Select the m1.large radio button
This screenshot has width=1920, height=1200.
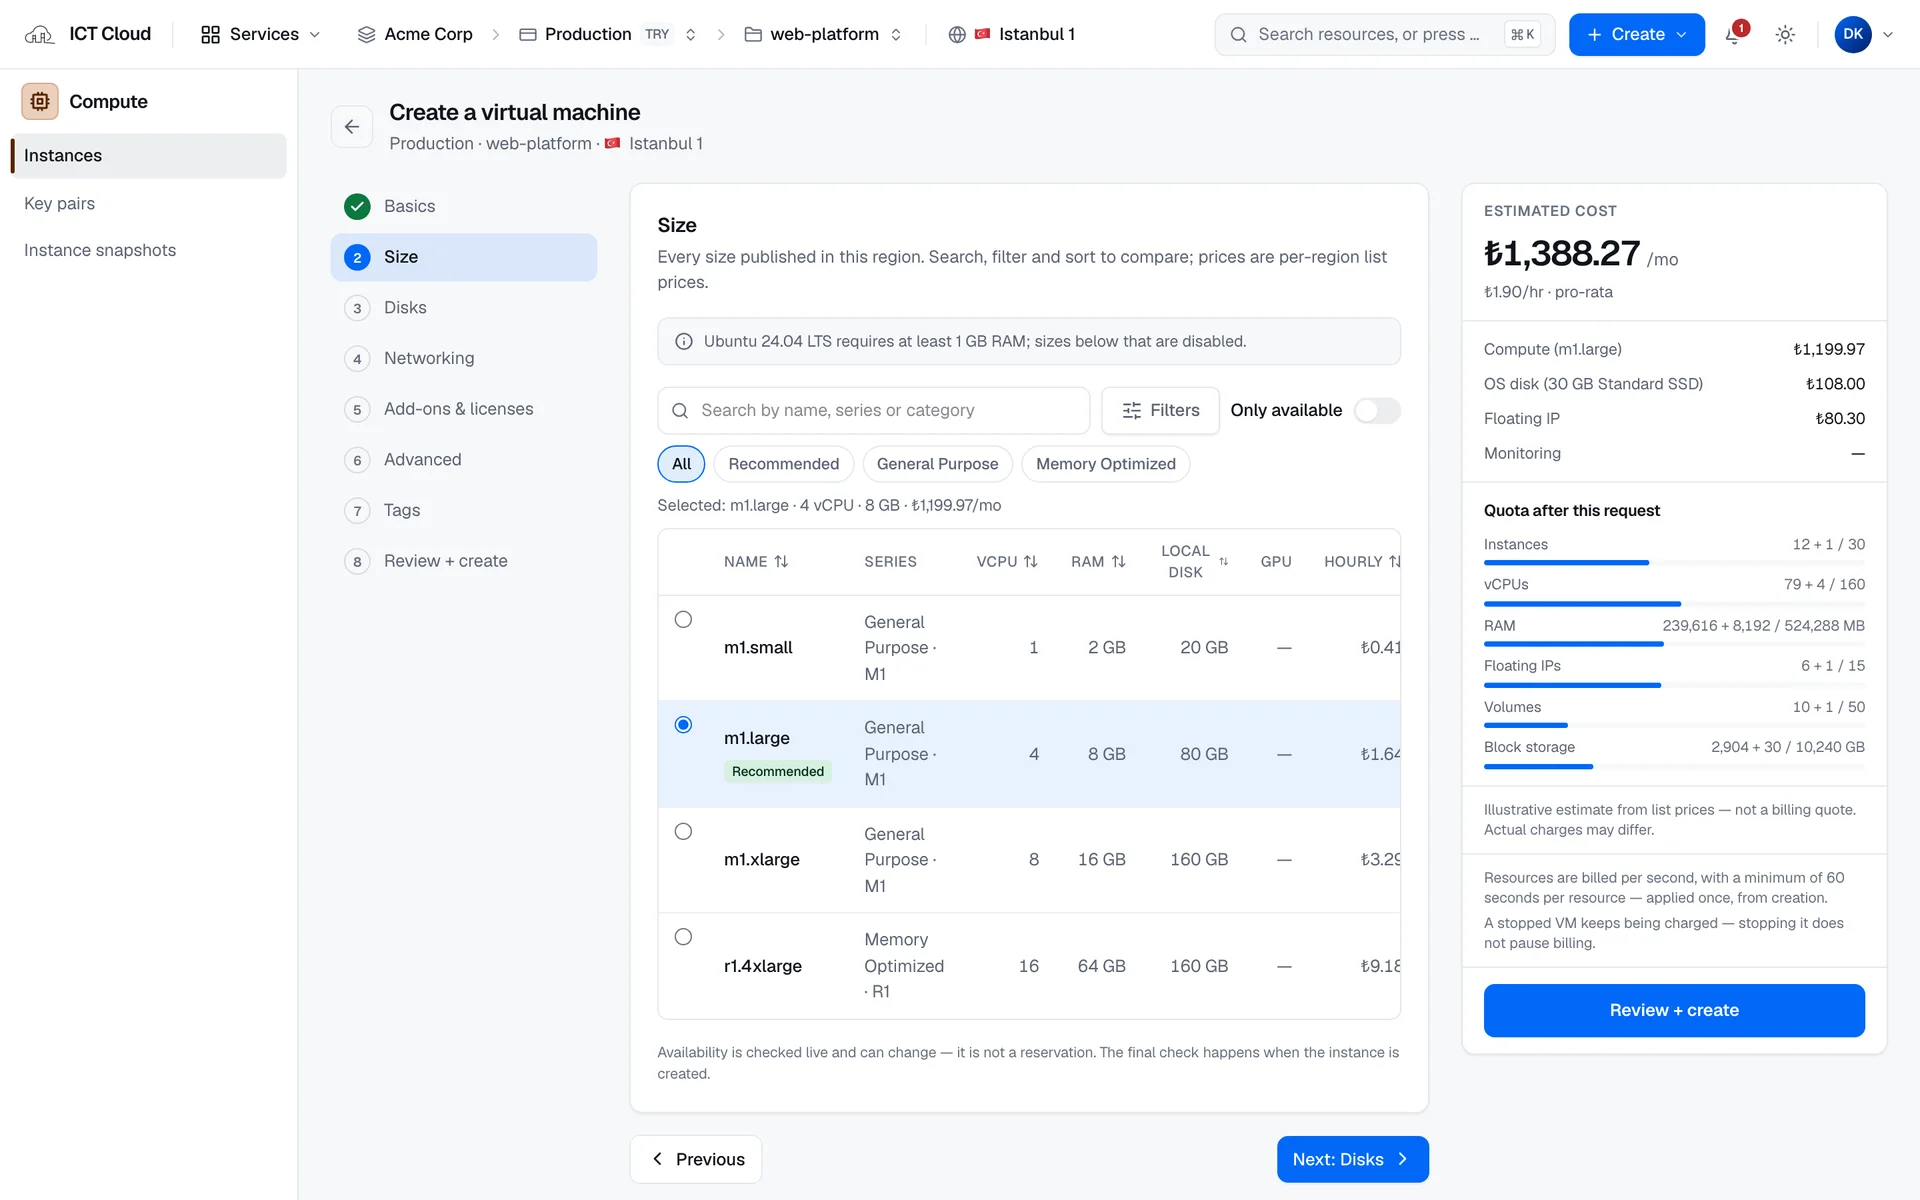tap(683, 725)
